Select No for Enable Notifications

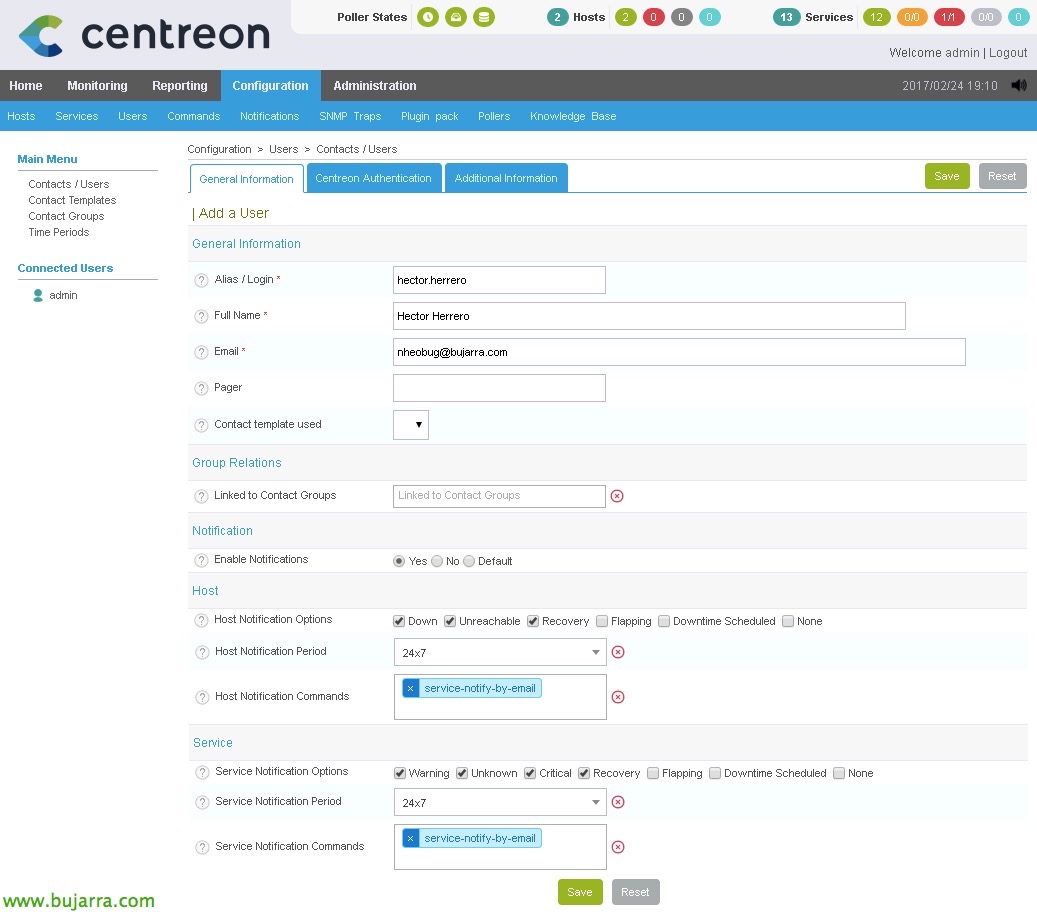[x=437, y=561]
